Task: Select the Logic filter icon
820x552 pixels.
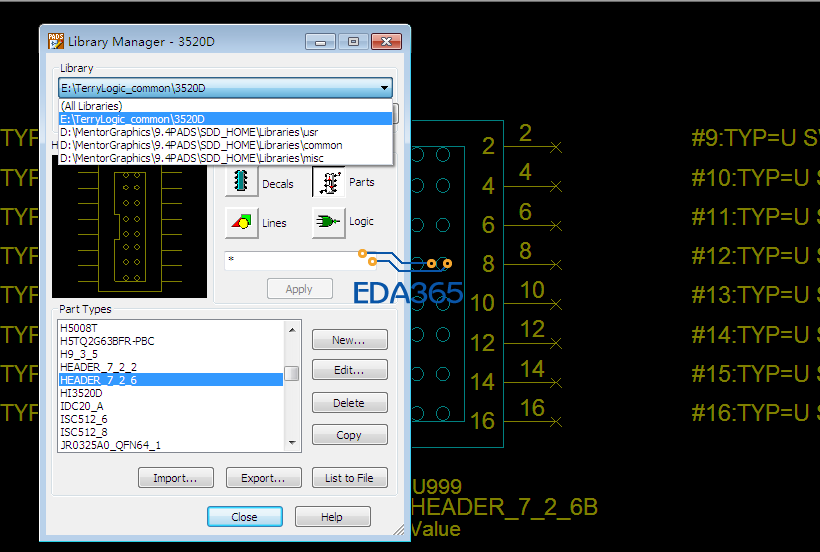Action: 328,222
